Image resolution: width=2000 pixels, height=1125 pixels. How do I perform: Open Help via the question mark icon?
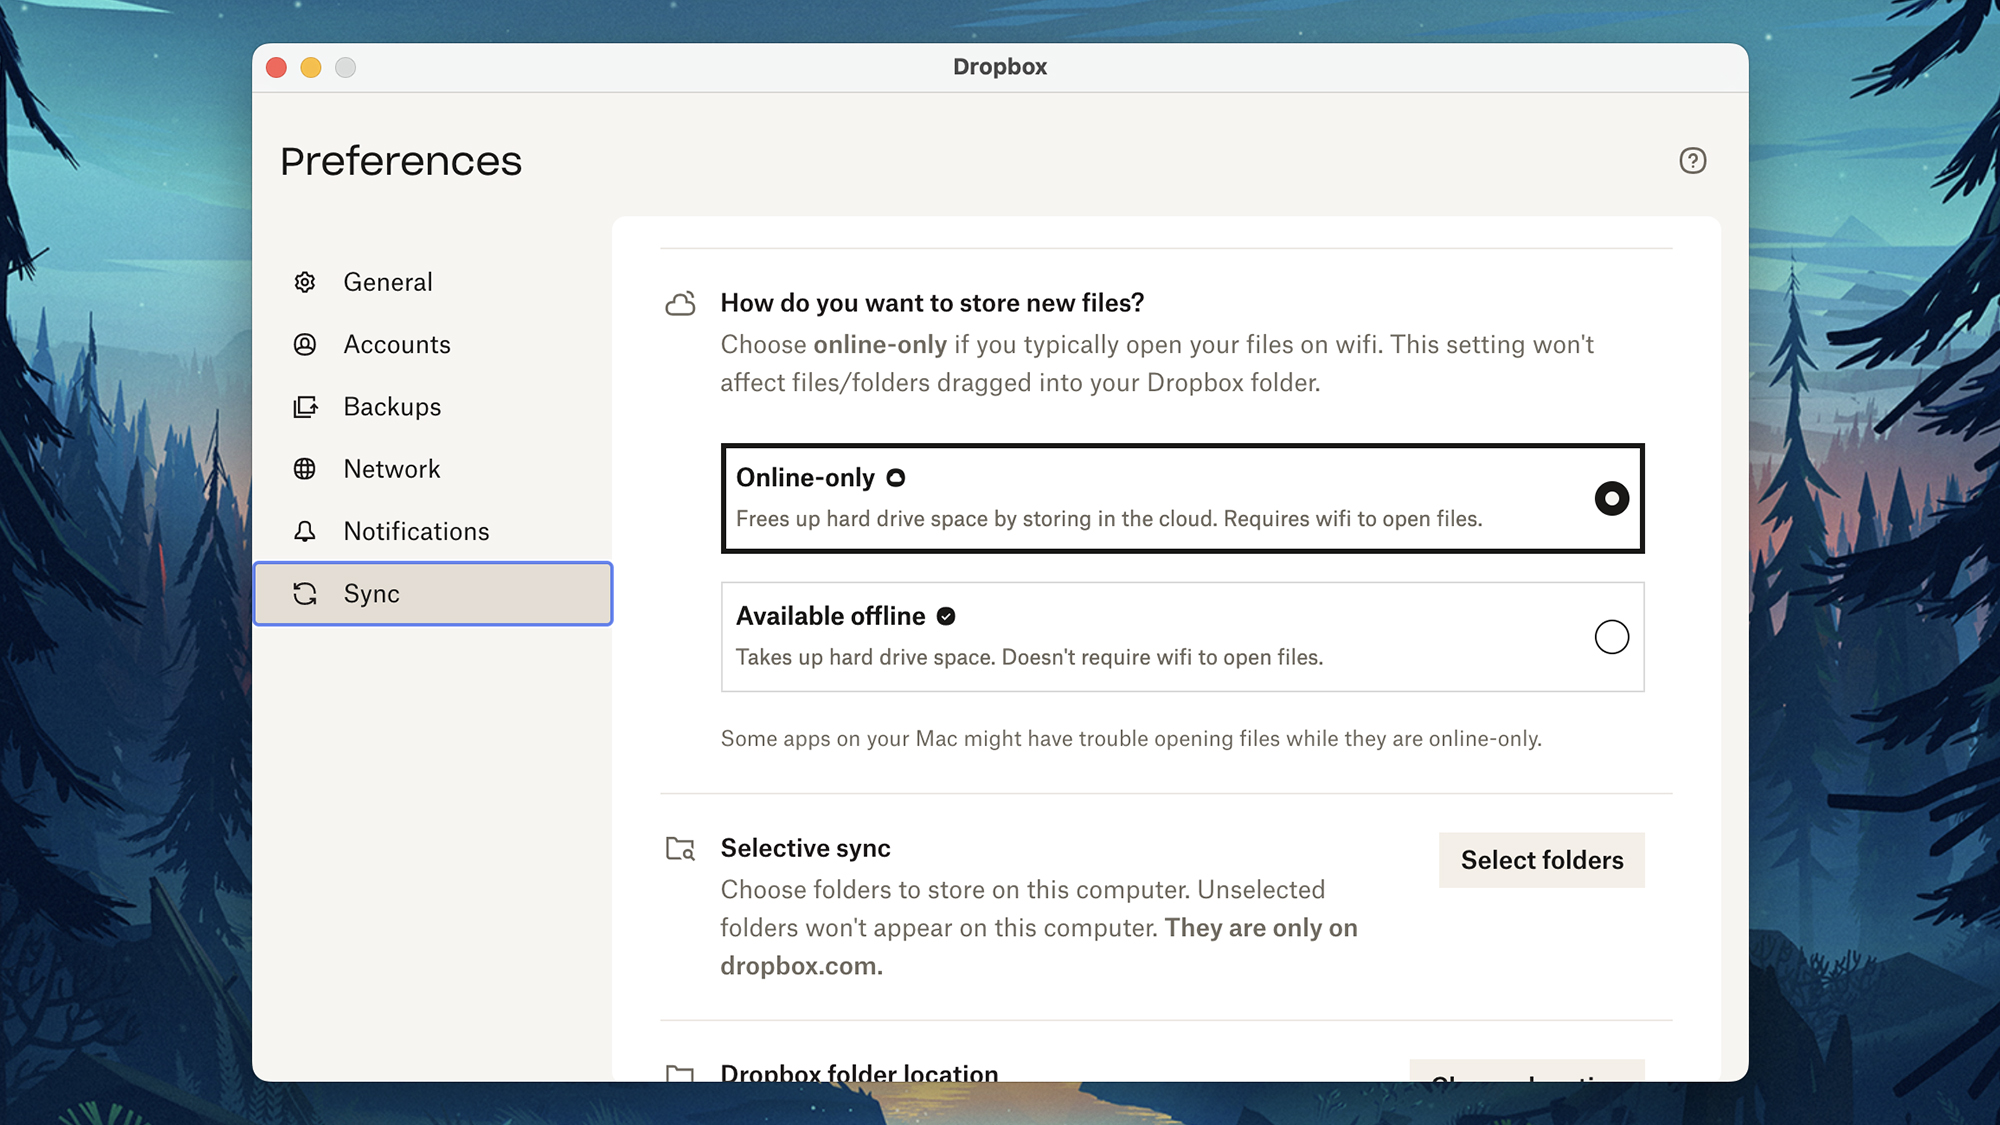click(x=1693, y=161)
